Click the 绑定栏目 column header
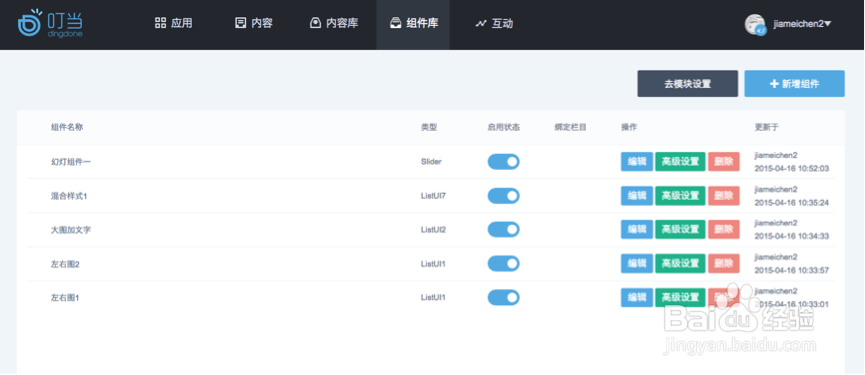Viewport: 865px width, 375px height. pyautogui.click(x=570, y=127)
